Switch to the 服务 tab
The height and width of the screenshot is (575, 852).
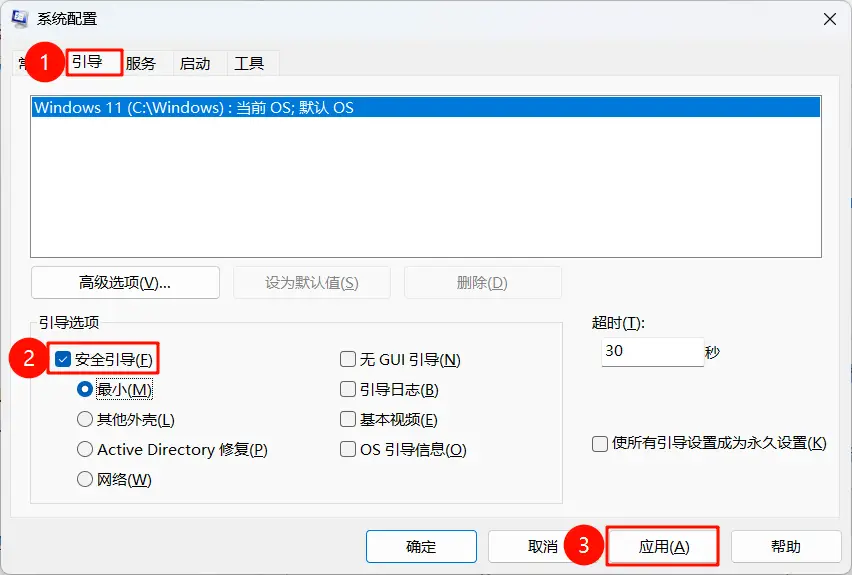coord(141,64)
